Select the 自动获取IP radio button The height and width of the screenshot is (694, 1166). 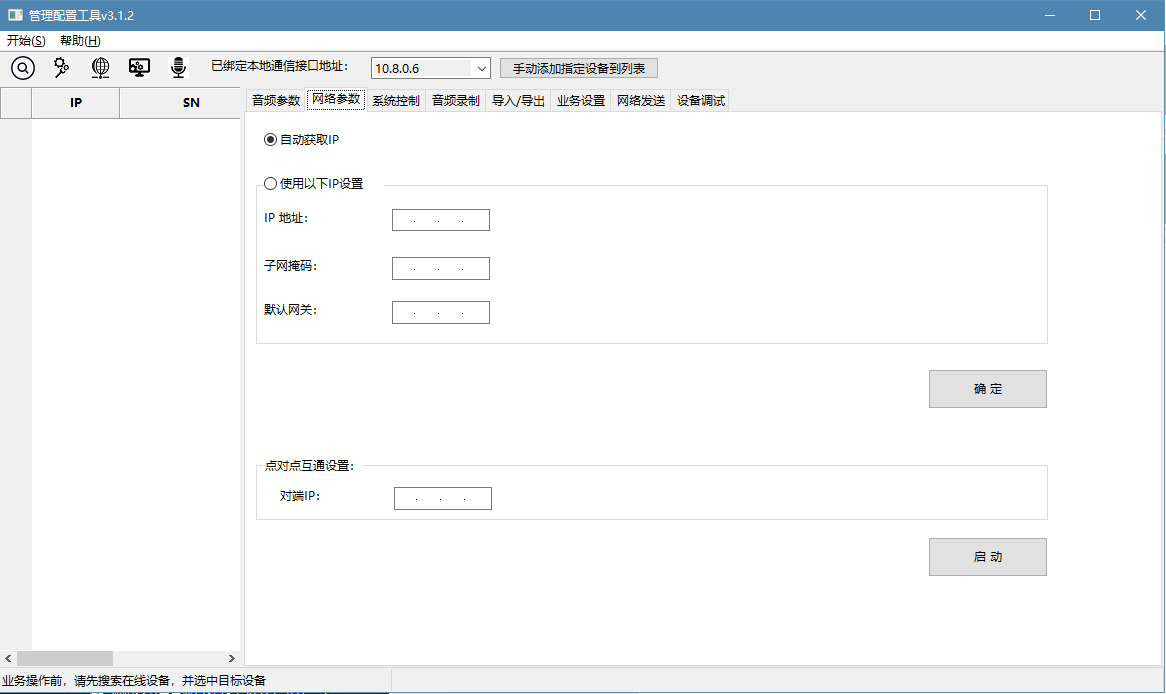point(270,139)
